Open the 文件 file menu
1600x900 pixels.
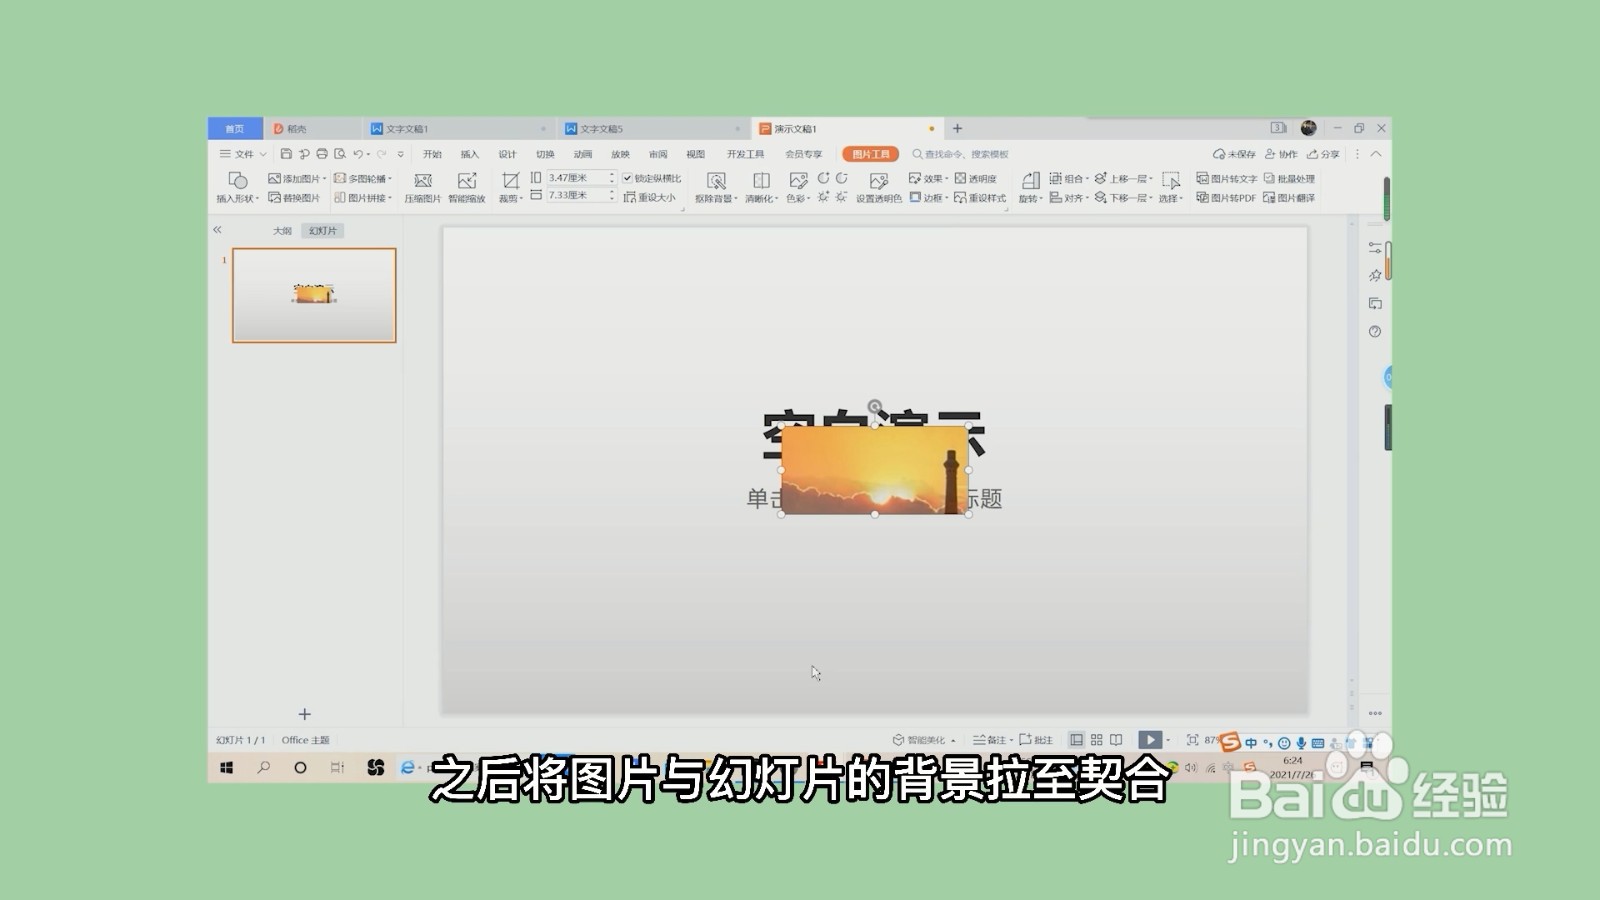click(x=242, y=154)
